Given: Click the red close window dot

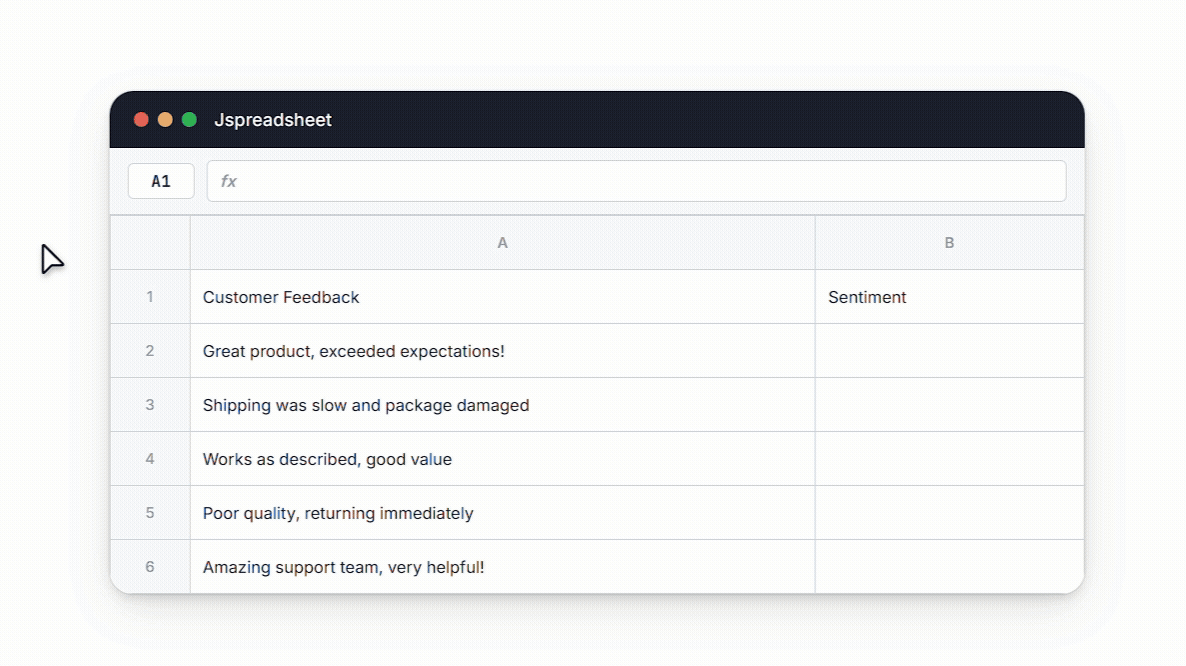Looking at the screenshot, I should click(x=141, y=120).
